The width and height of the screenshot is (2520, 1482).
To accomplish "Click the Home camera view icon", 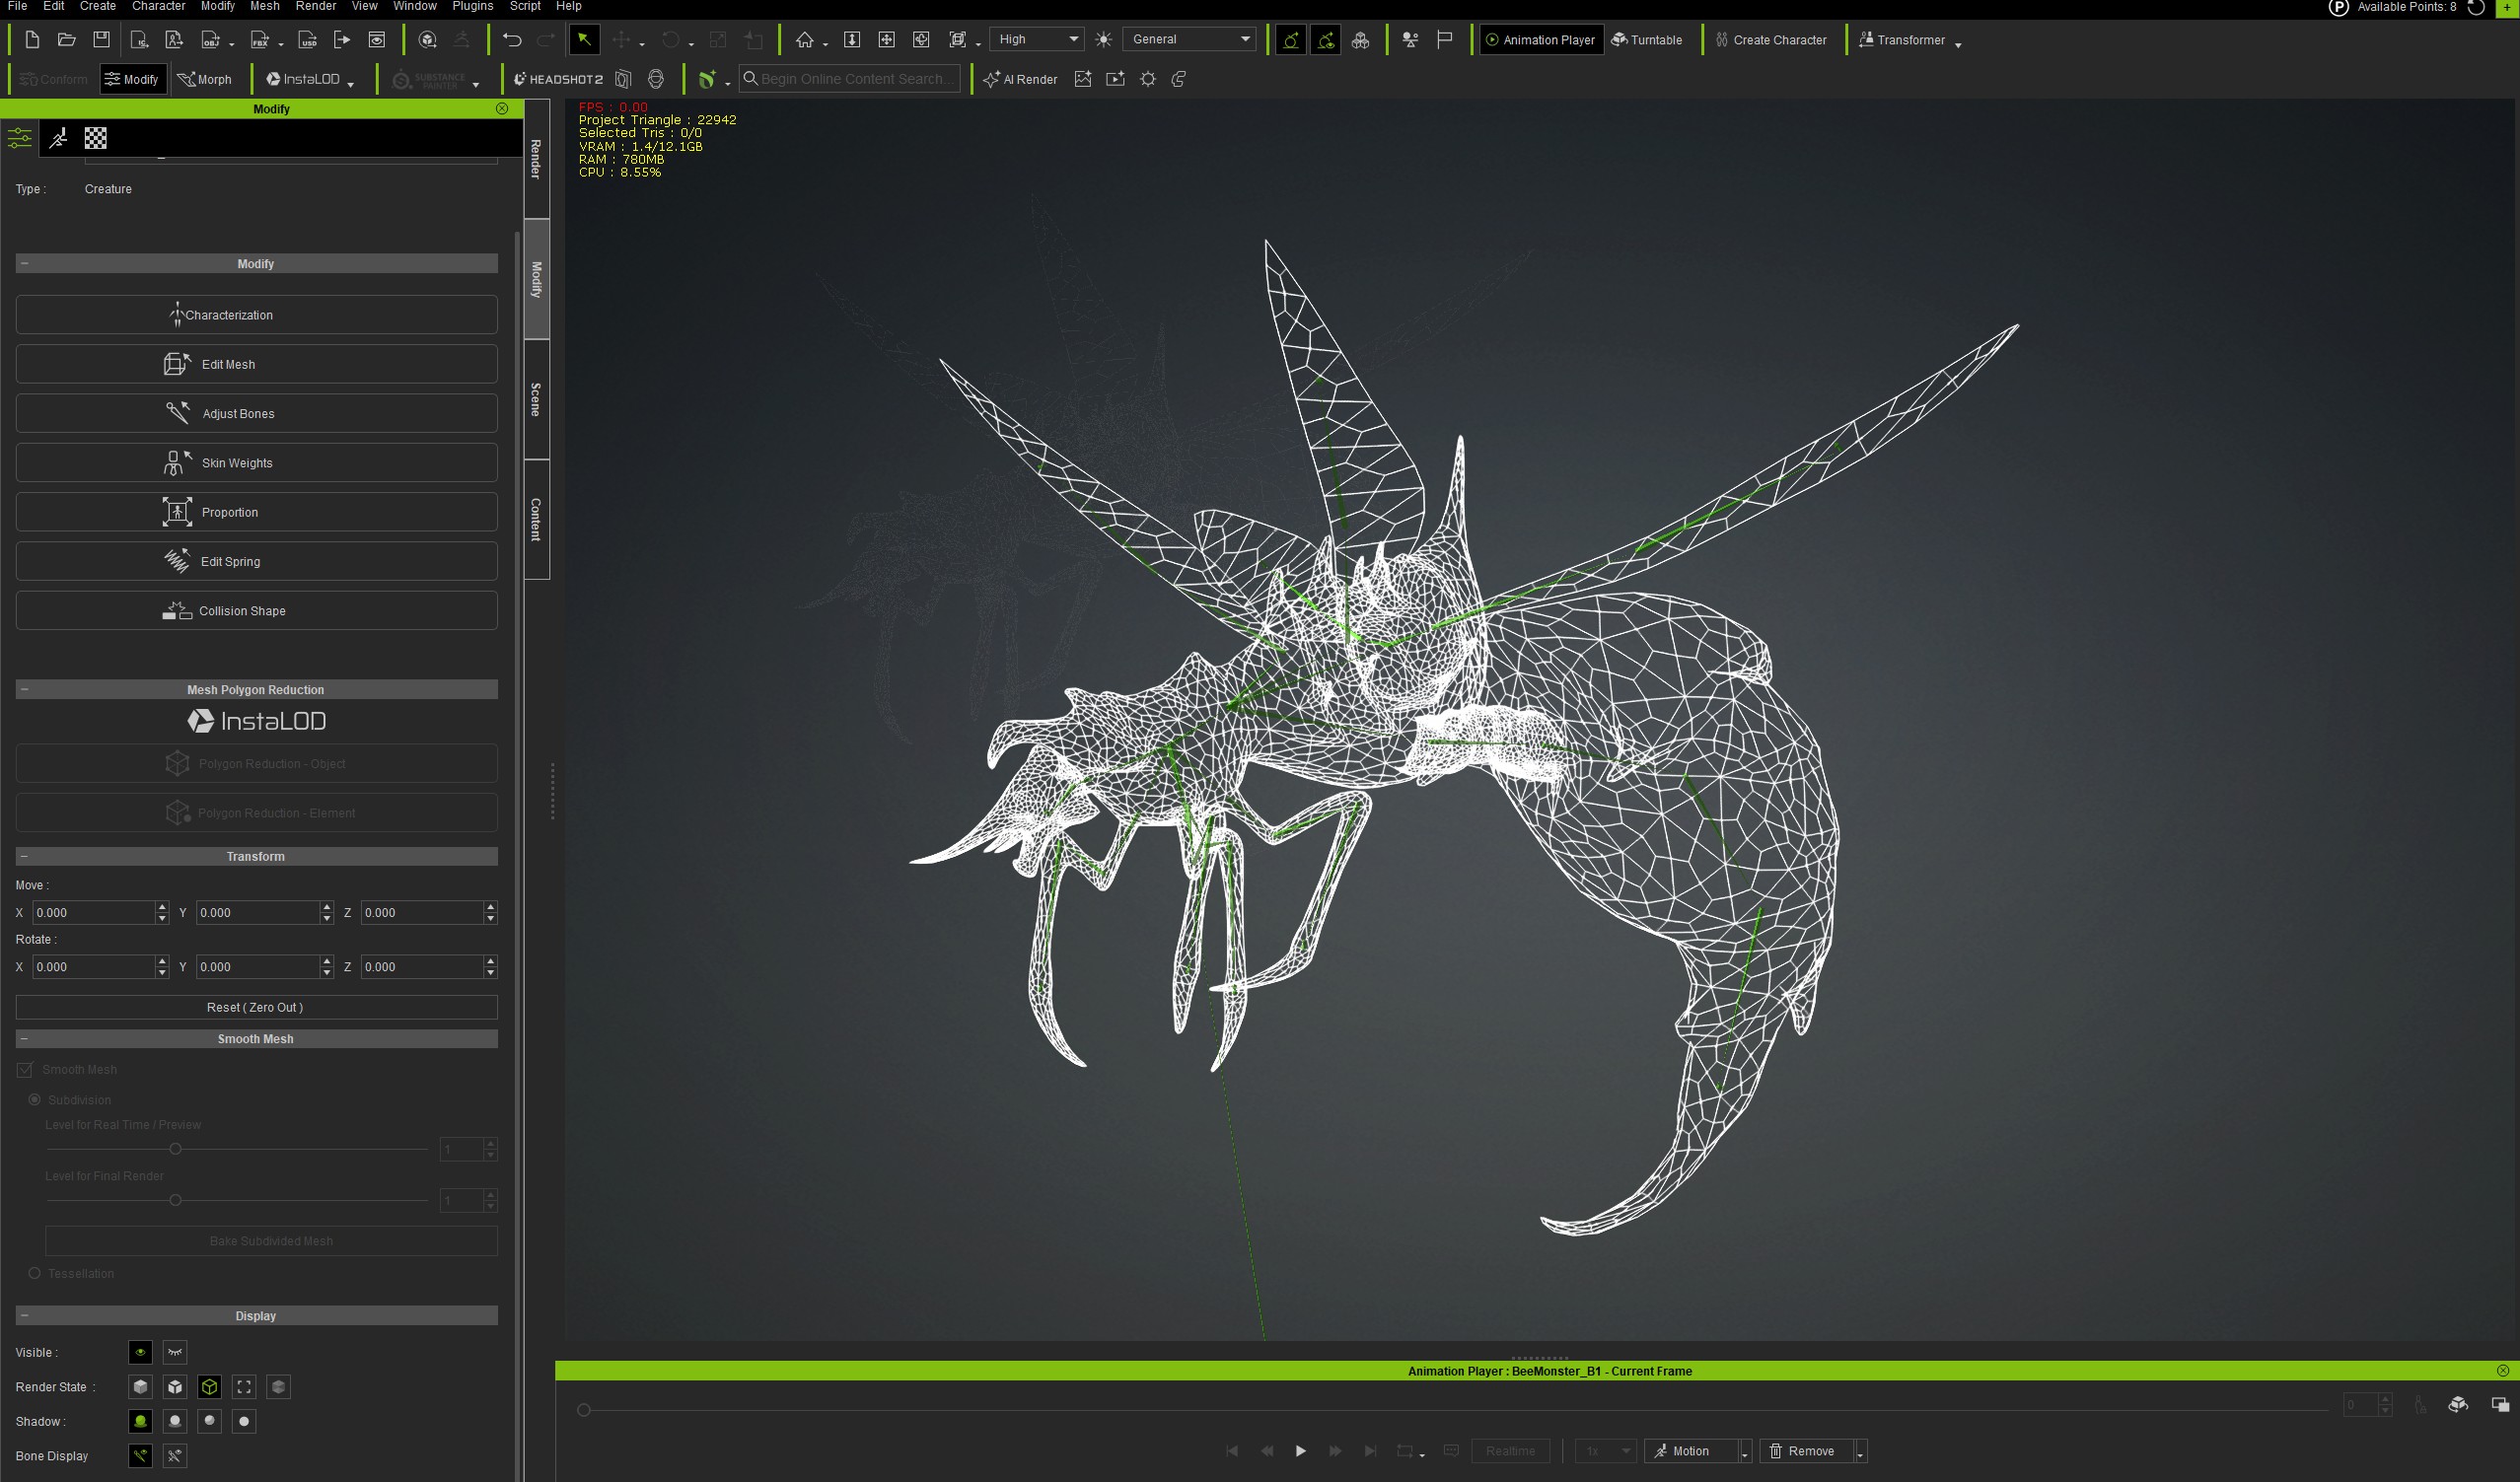I will (x=804, y=40).
